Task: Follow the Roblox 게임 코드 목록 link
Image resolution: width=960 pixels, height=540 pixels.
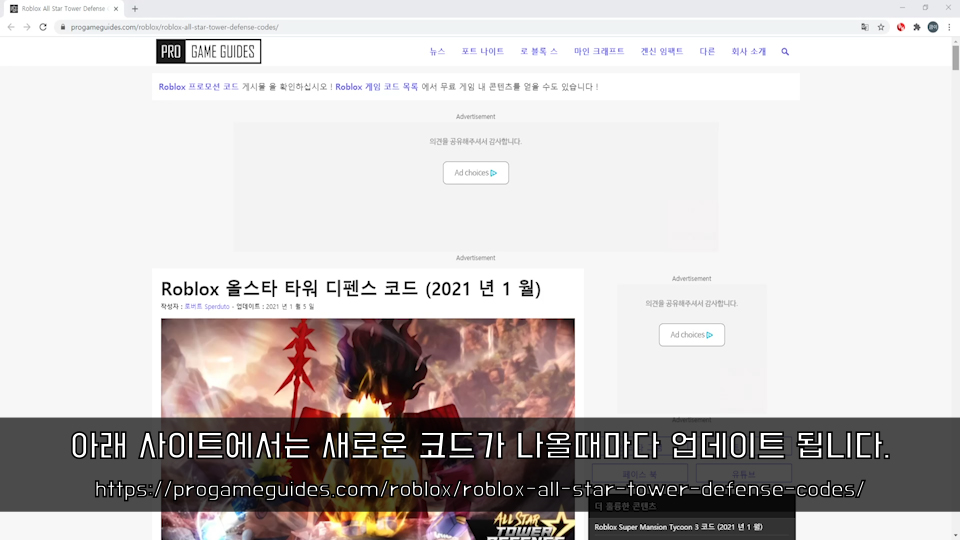Action: point(377,87)
